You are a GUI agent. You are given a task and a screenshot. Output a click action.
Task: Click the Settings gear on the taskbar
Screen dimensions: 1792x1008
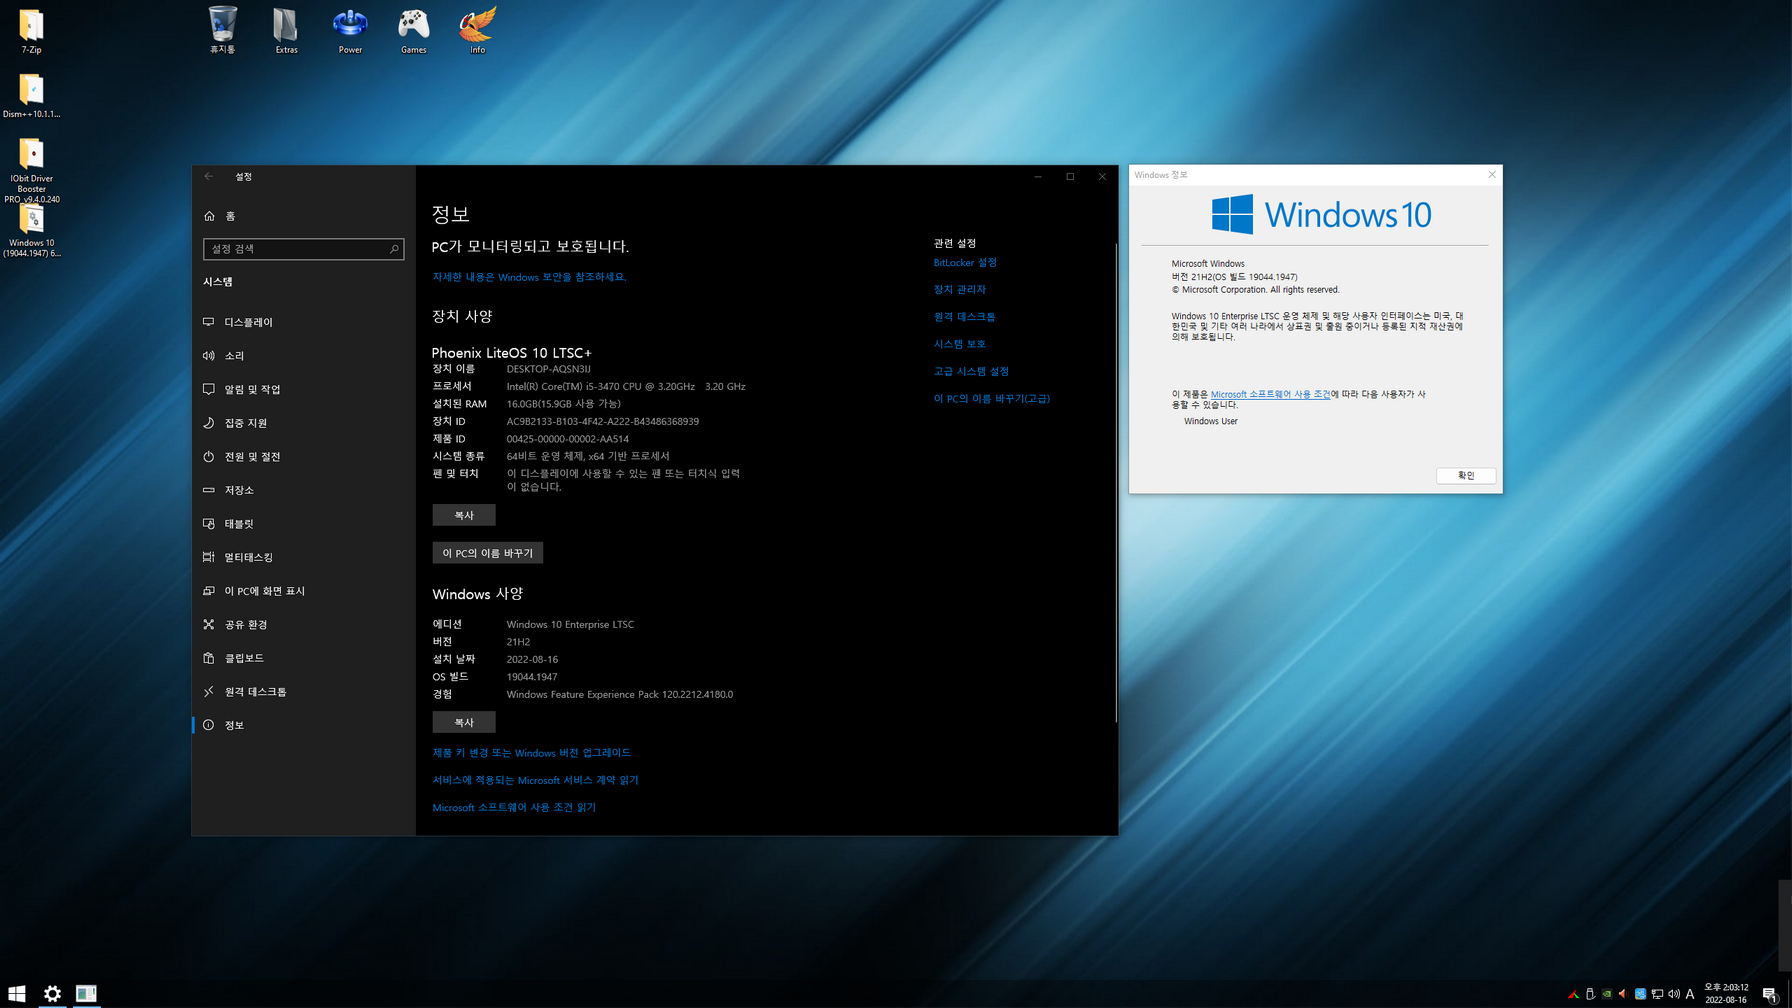click(52, 993)
